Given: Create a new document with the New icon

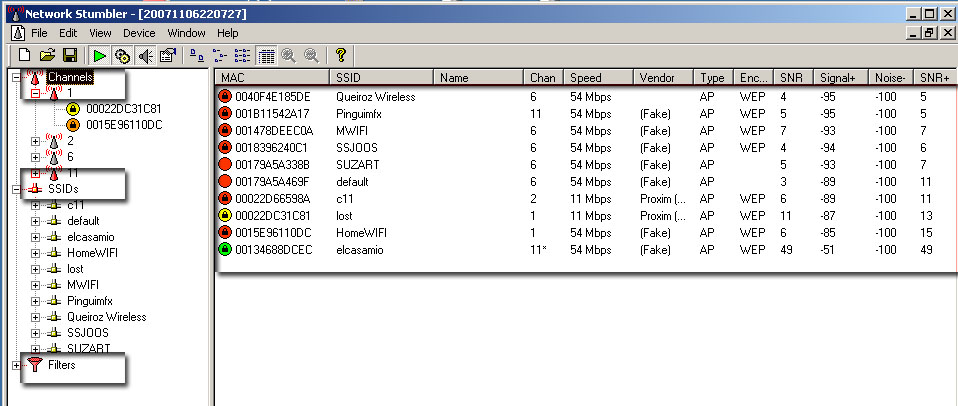Looking at the screenshot, I should pos(24,56).
